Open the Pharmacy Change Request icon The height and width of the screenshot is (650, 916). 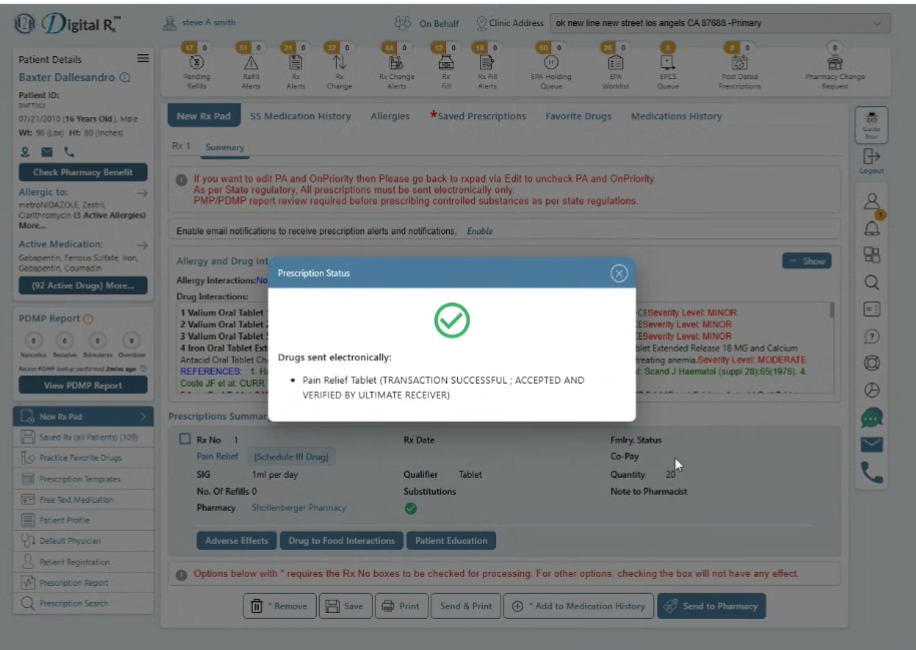pos(835,62)
